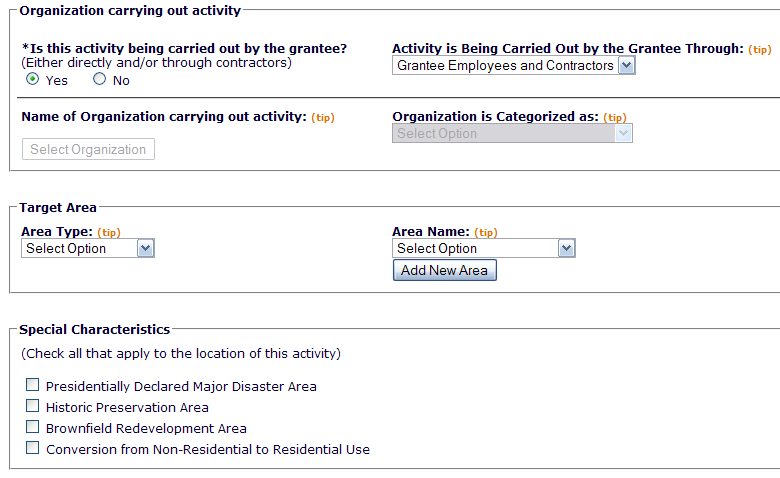Click the Grantee Through dropdown arrow
780x478 pixels.
(x=627, y=66)
